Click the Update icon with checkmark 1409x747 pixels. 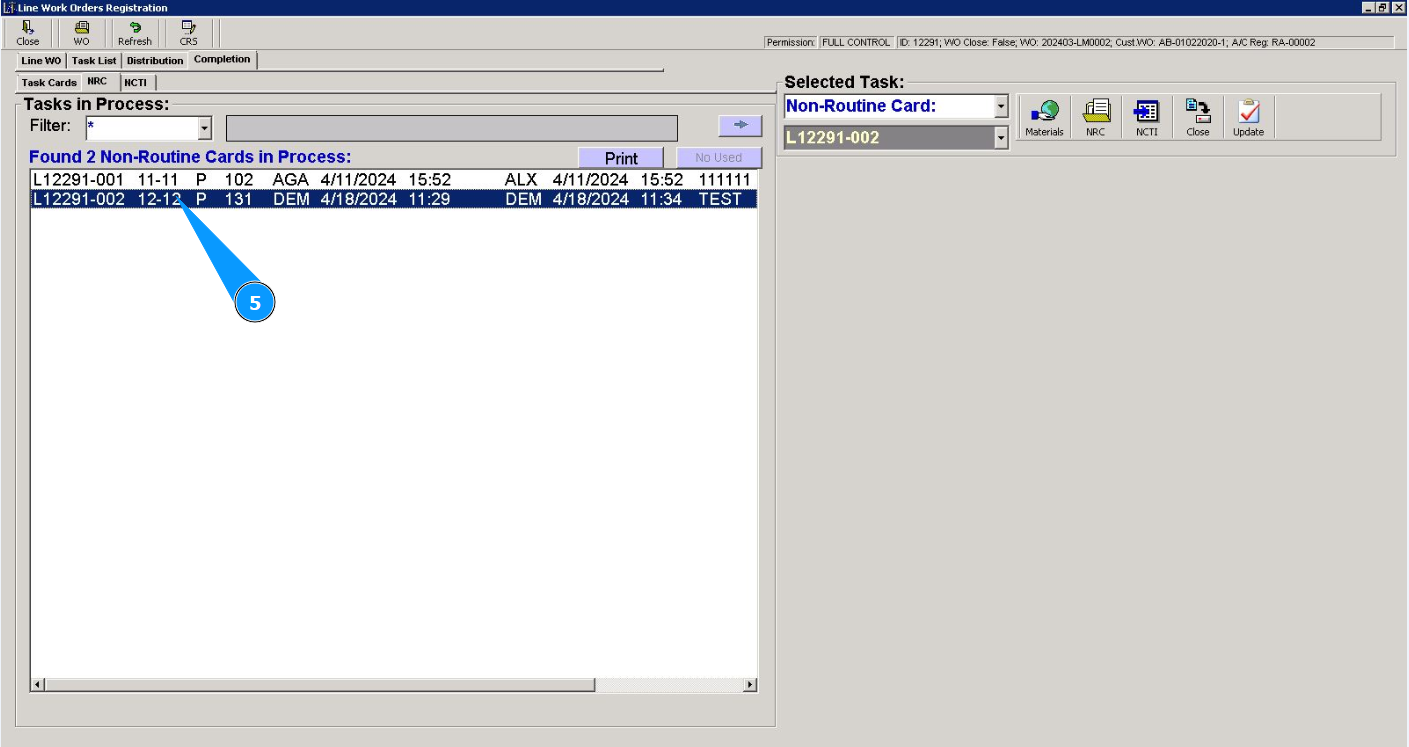(1248, 118)
